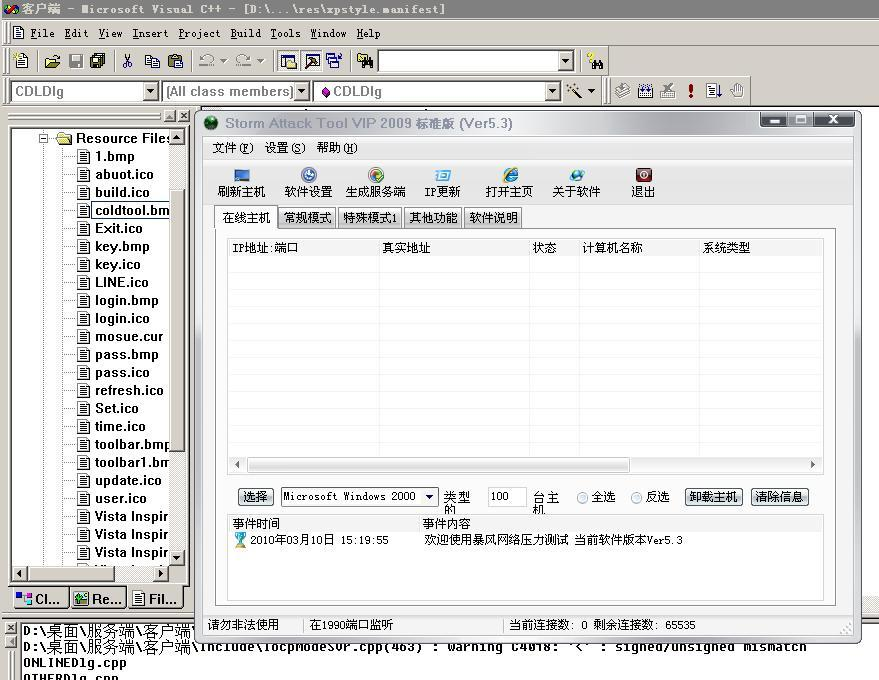Screen dimensions: 879x680
Task: Click the Build project icon
Action: [x=645, y=91]
